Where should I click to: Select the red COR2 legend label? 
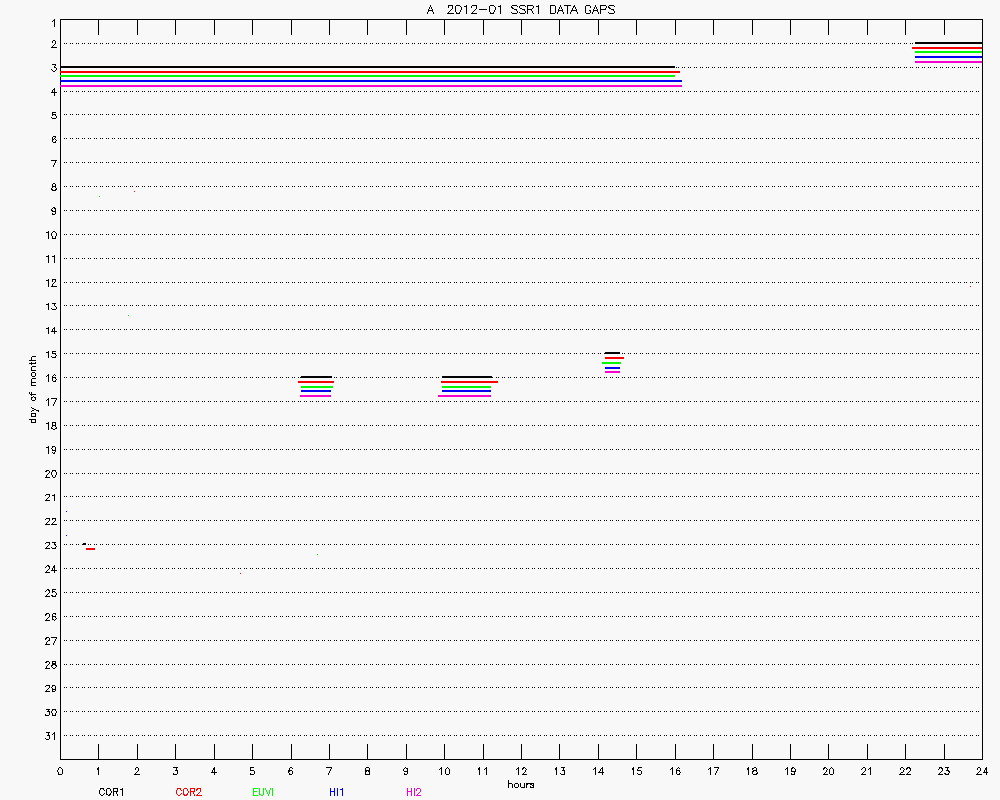[x=188, y=792]
